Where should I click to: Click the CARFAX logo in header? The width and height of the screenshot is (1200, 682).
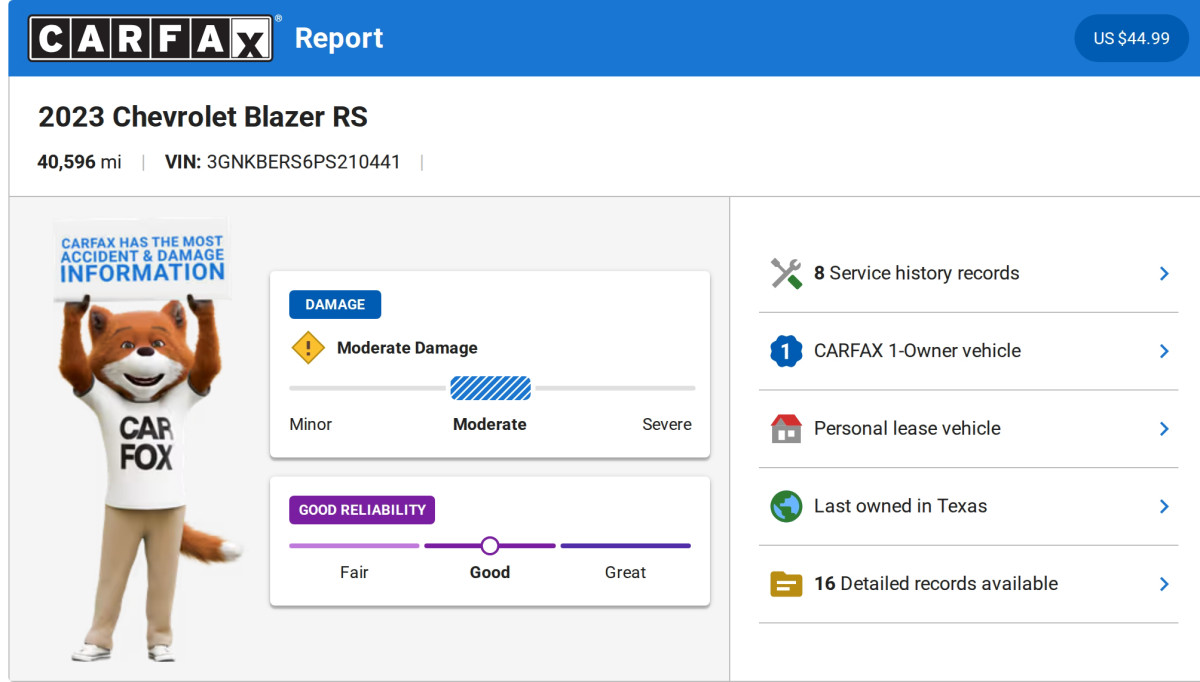(150, 38)
